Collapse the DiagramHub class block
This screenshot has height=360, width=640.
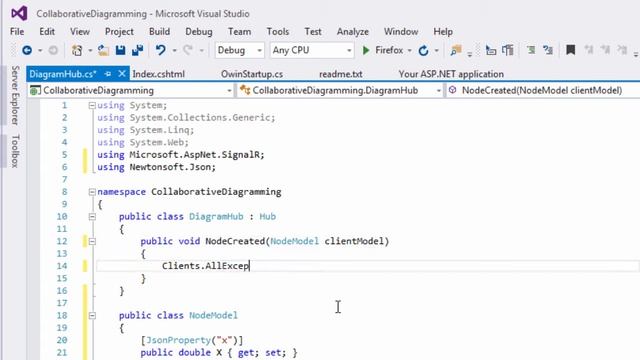click(92, 217)
